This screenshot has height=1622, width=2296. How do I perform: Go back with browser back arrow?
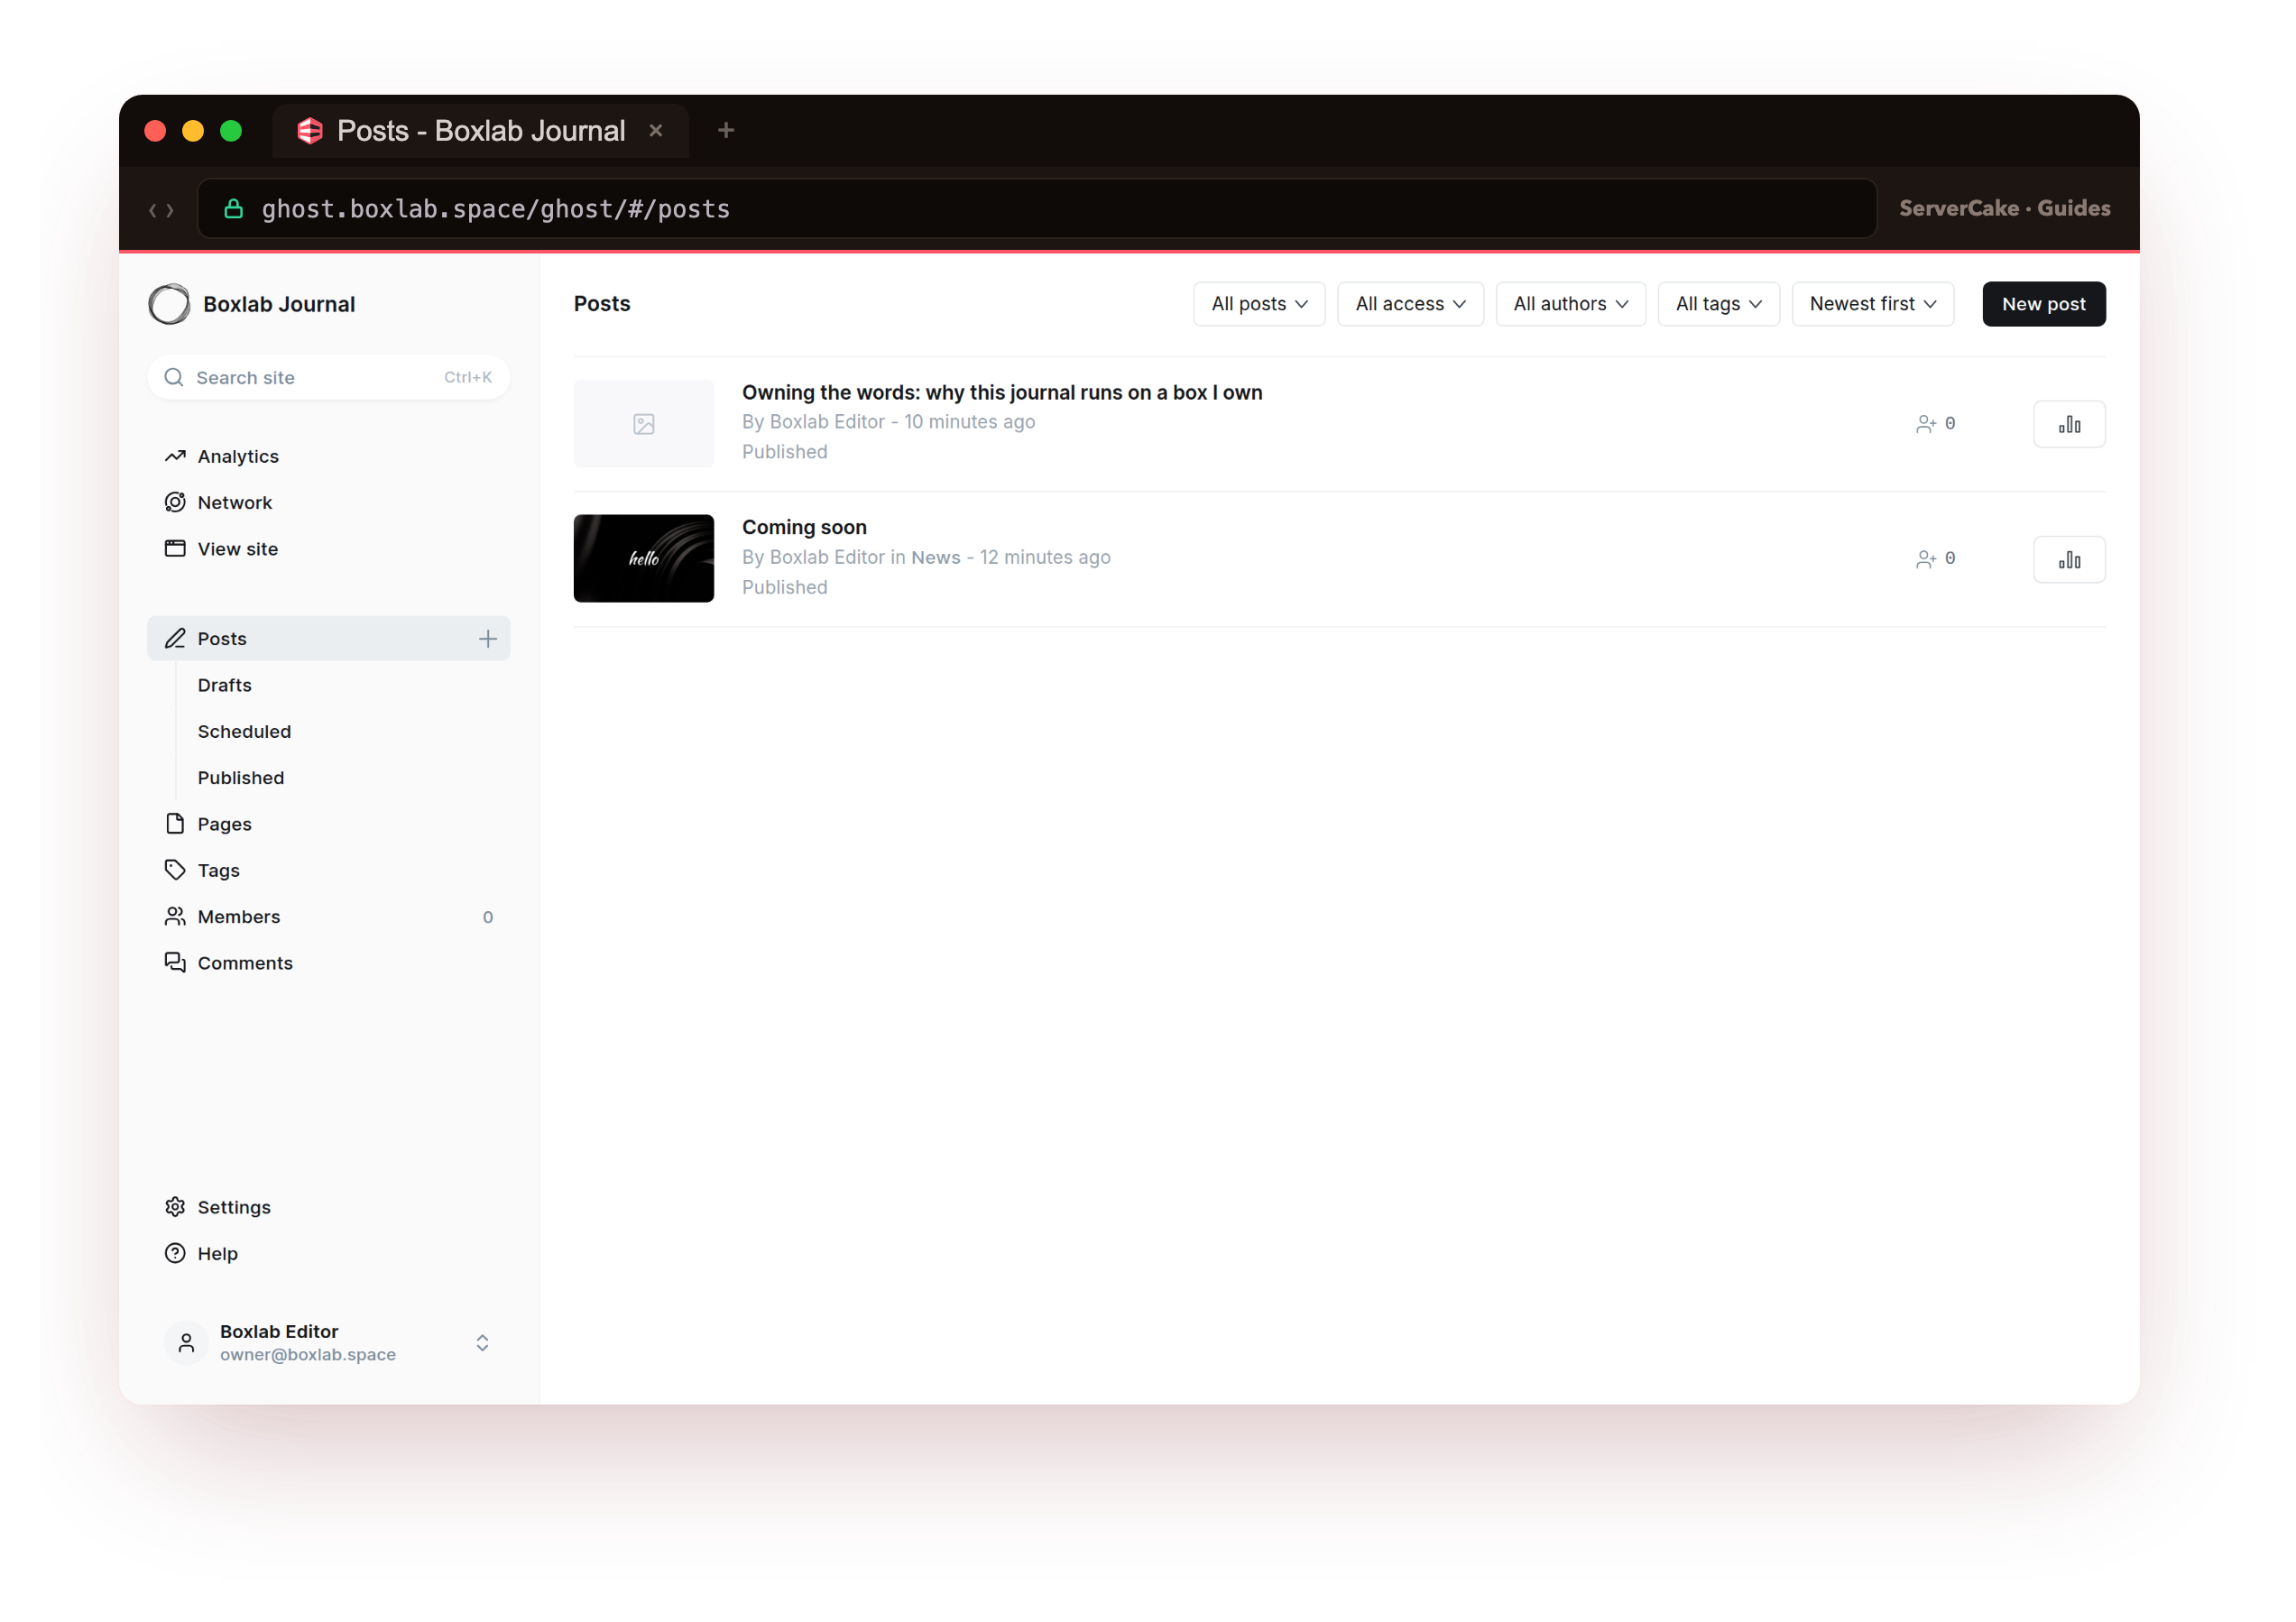pyautogui.click(x=153, y=210)
